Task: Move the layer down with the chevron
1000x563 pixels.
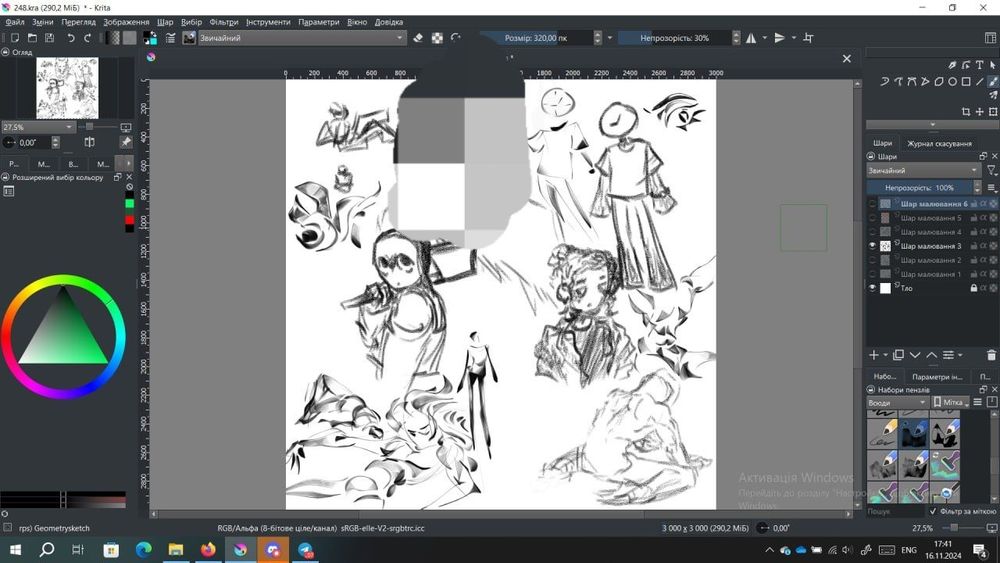Action: (x=915, y=355)
